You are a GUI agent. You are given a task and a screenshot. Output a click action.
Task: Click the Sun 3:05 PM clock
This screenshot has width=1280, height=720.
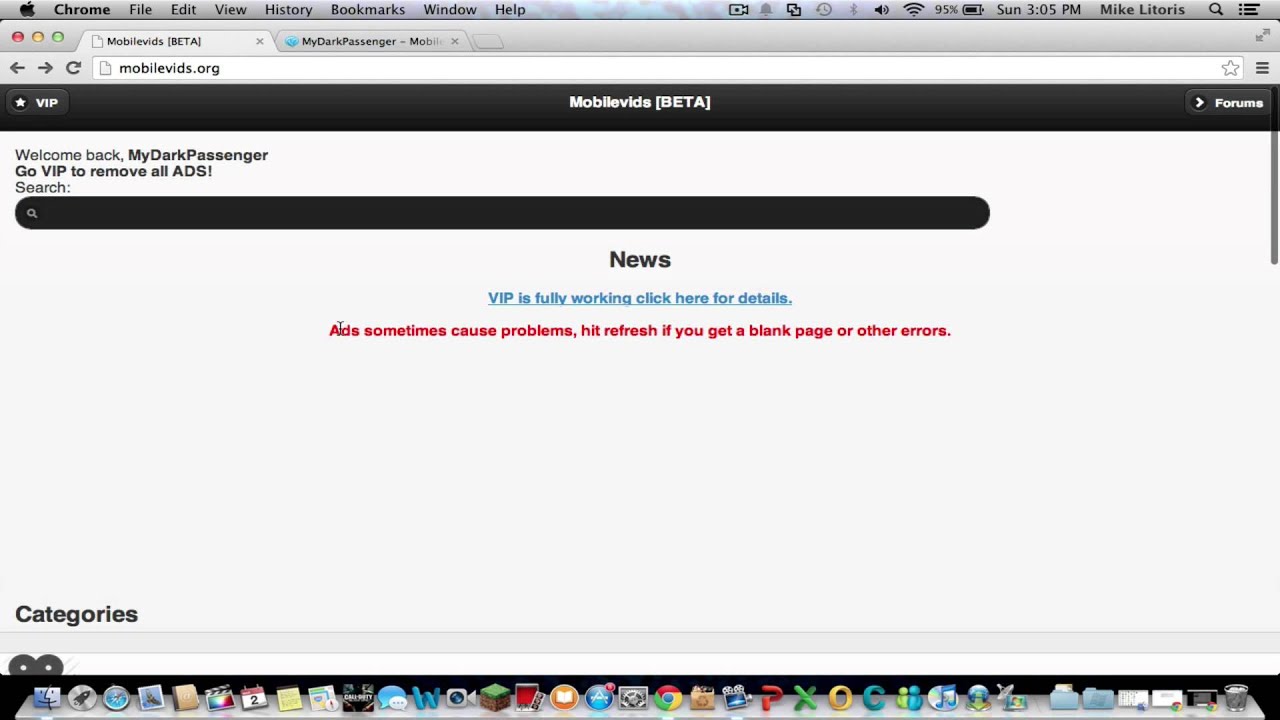coord(1039,9)
